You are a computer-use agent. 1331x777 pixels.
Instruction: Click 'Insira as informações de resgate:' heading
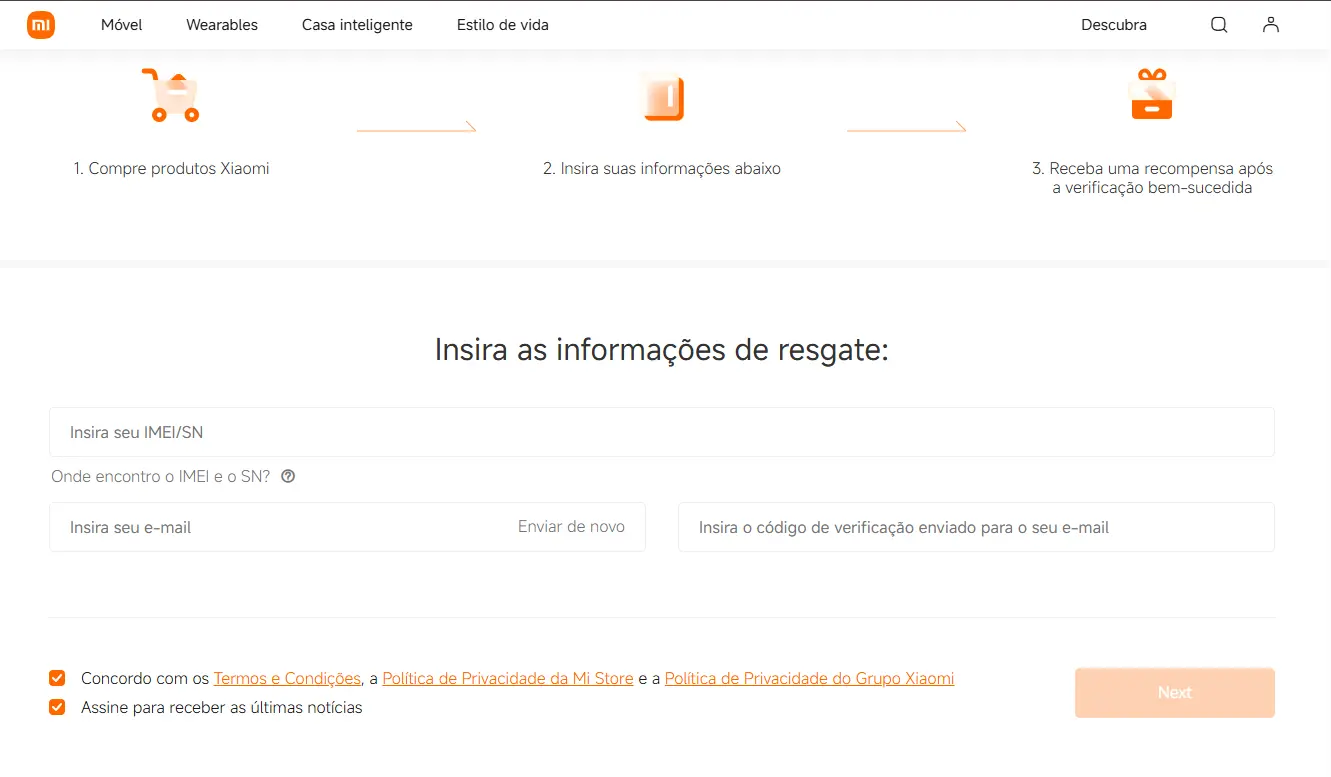tap(662, 350)
